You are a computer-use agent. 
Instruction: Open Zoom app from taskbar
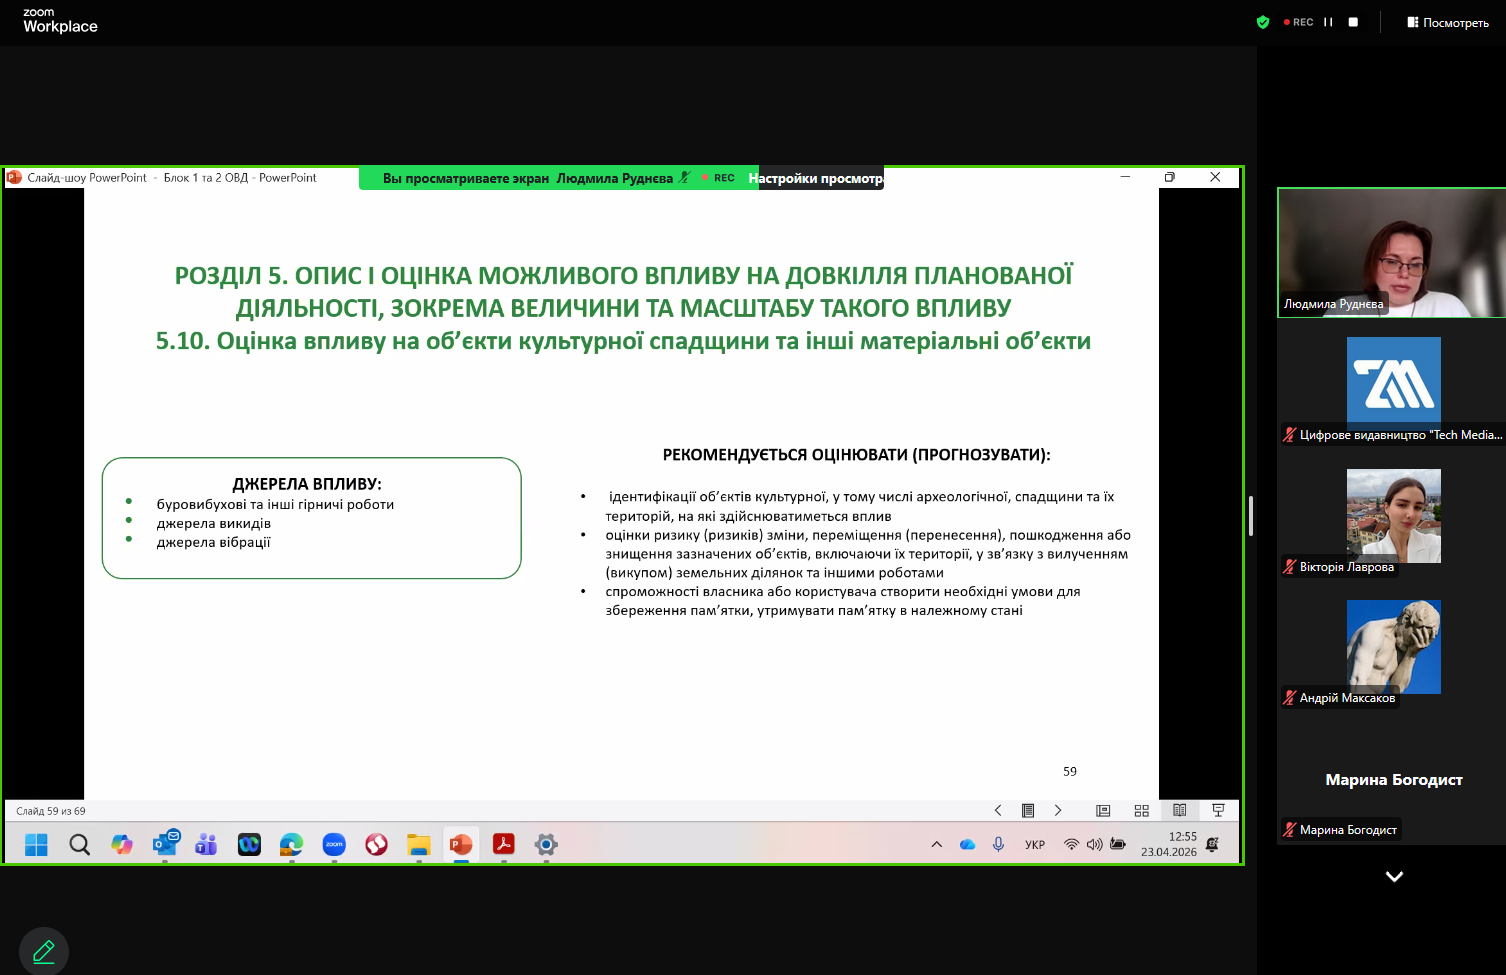point(334,845)
